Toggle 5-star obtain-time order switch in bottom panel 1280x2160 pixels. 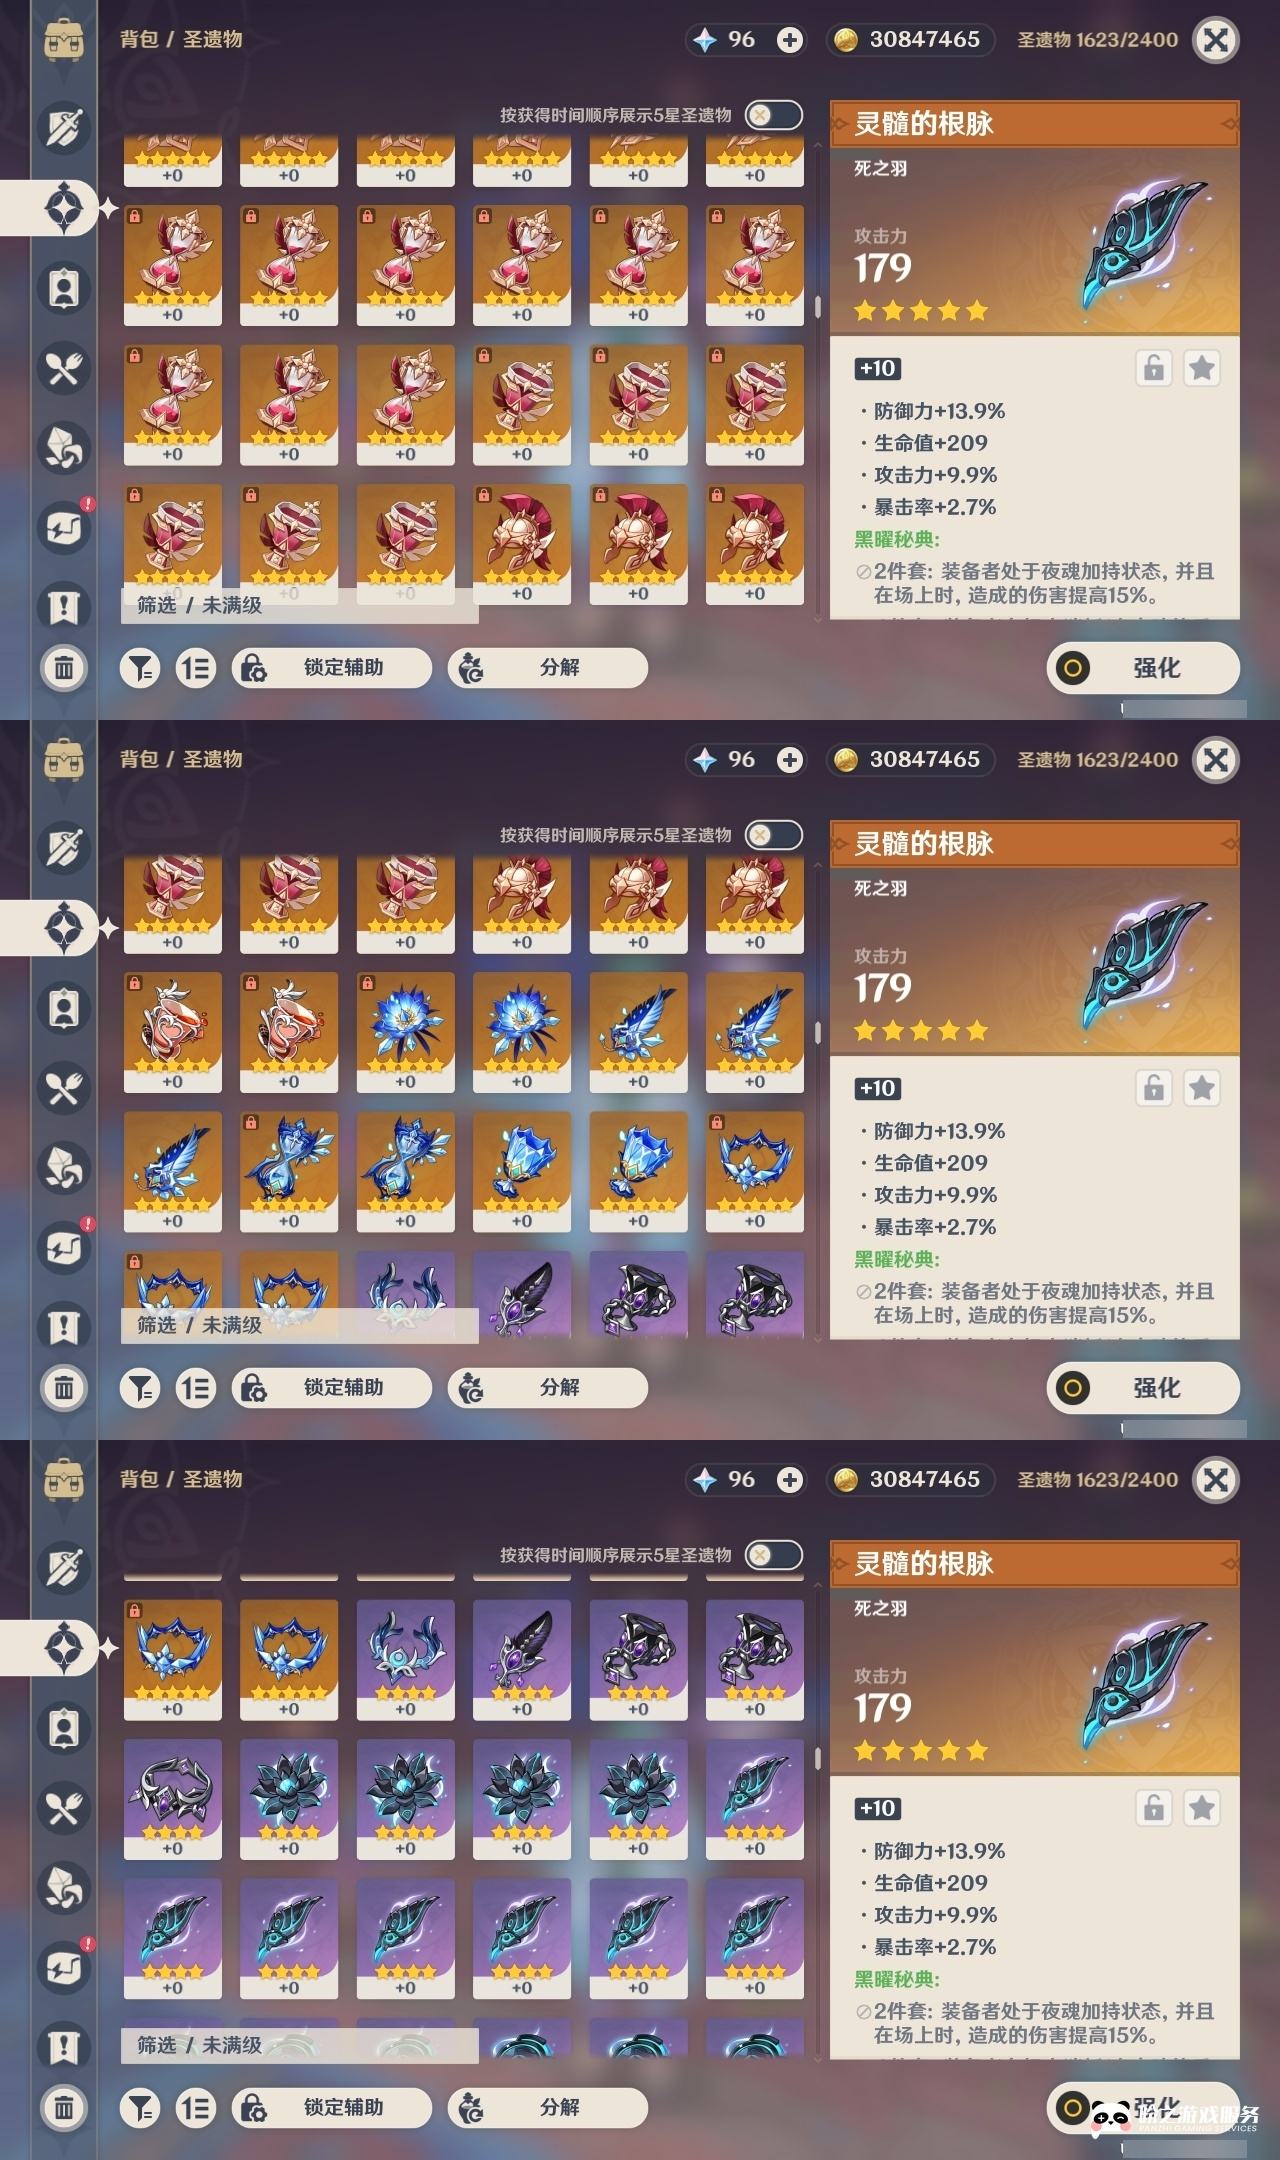coord(774,1555)
